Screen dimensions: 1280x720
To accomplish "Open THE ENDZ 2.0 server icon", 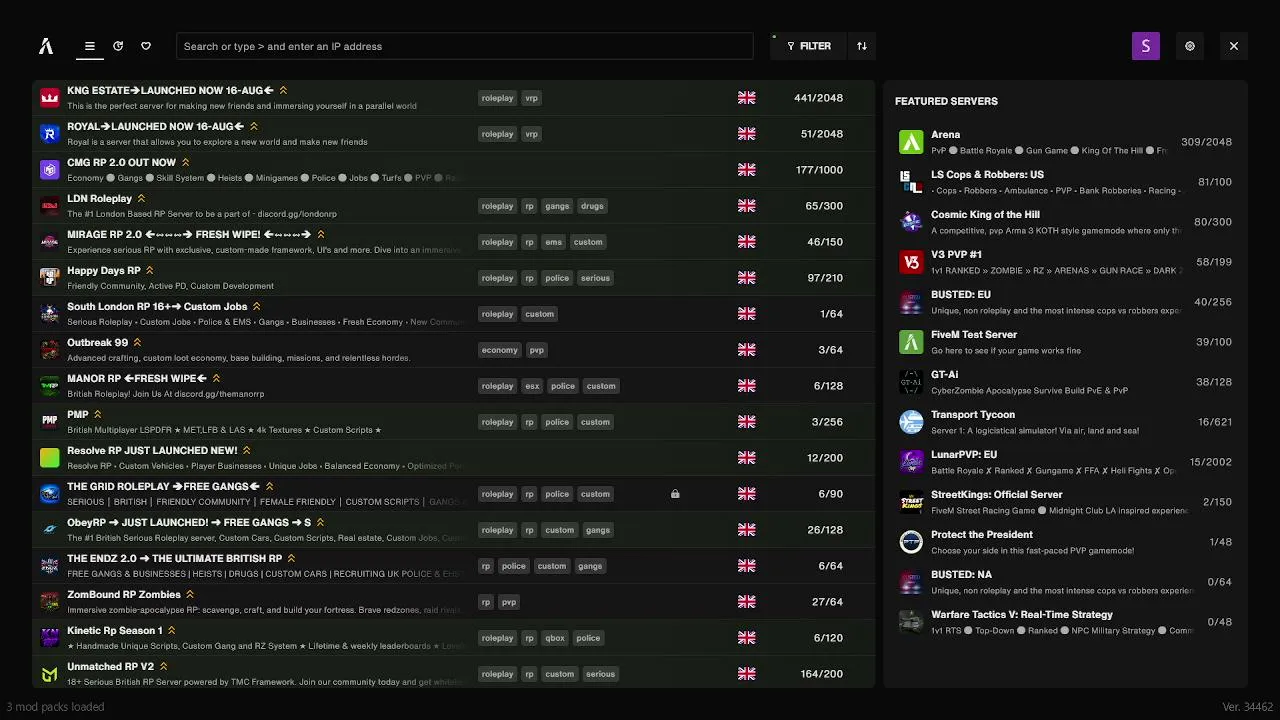I will pos(50,566).
